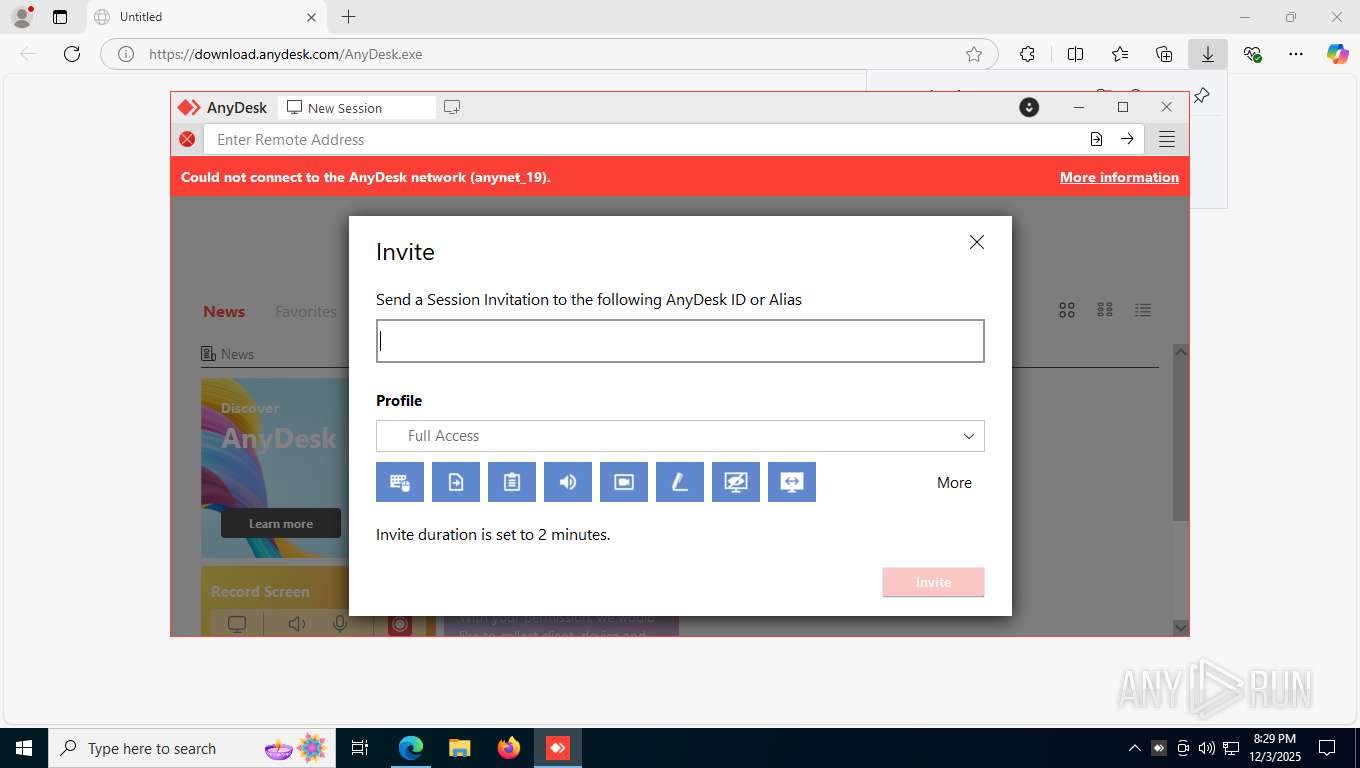Switch to the News tab

[224, 311]
